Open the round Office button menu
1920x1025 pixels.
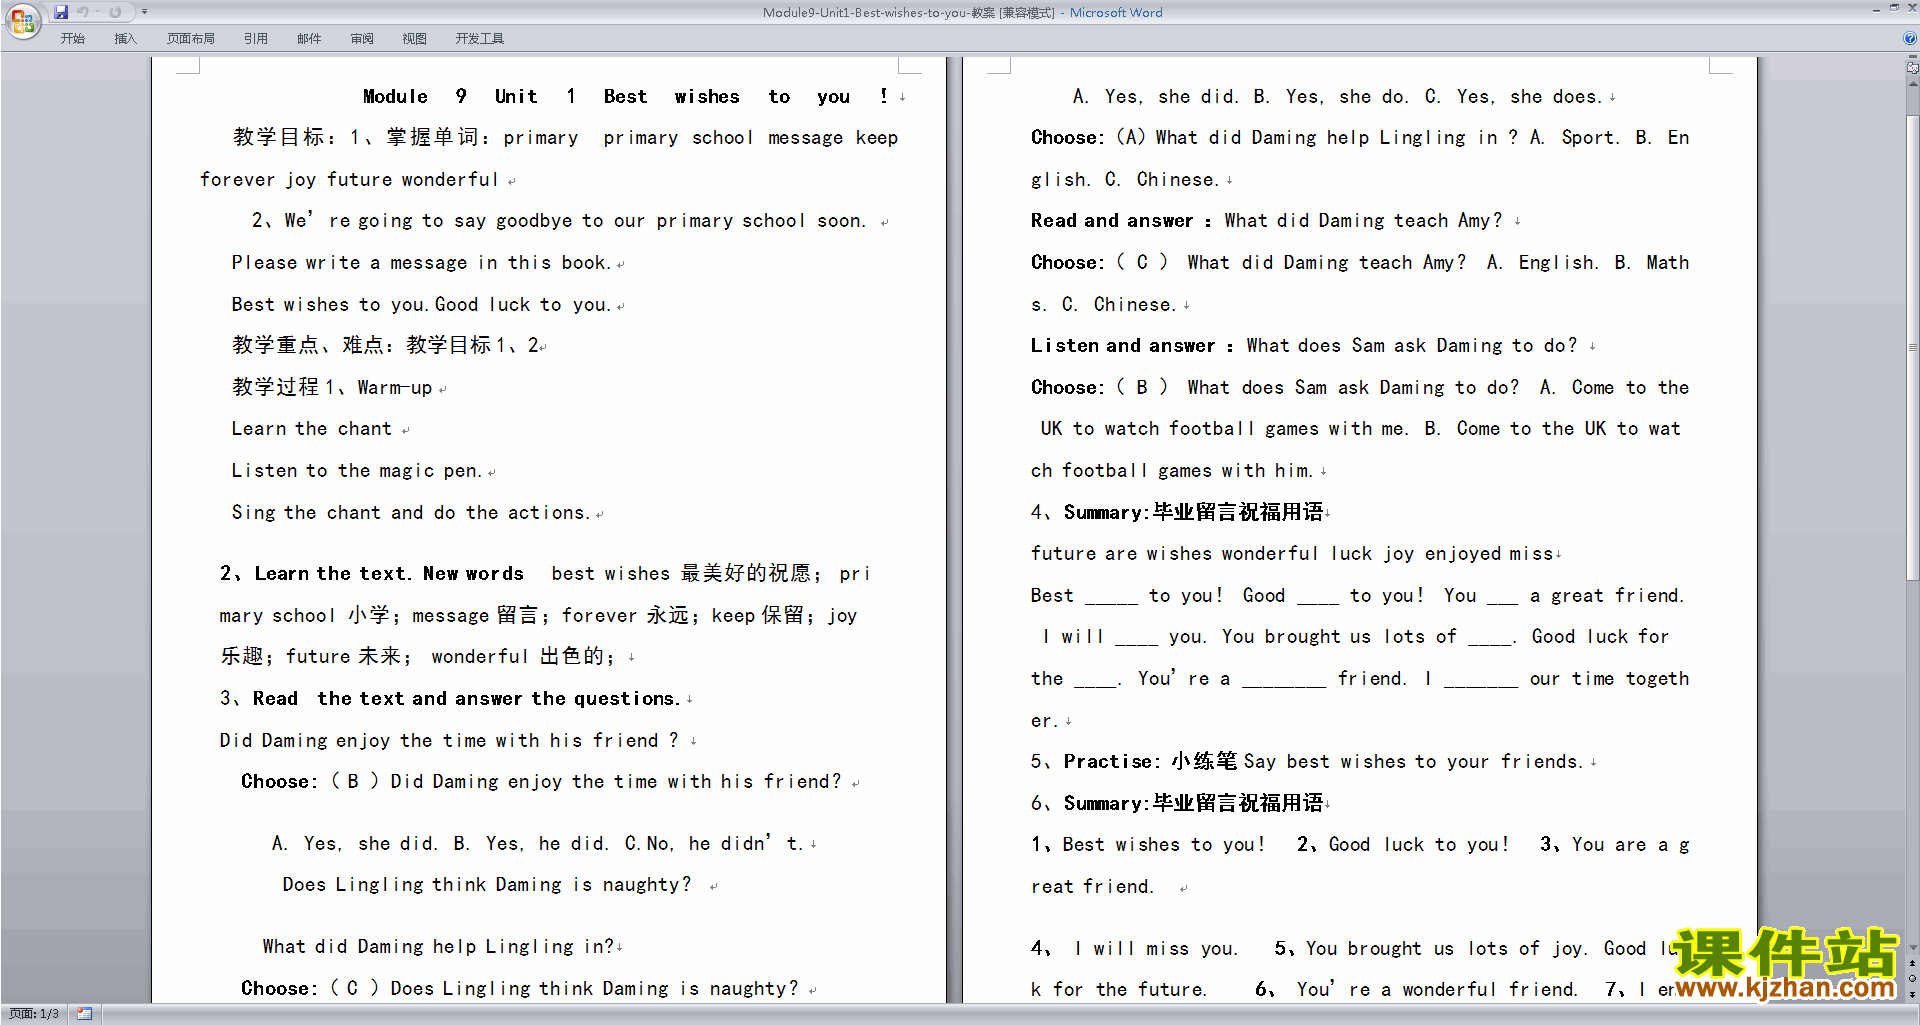point(22,20)
